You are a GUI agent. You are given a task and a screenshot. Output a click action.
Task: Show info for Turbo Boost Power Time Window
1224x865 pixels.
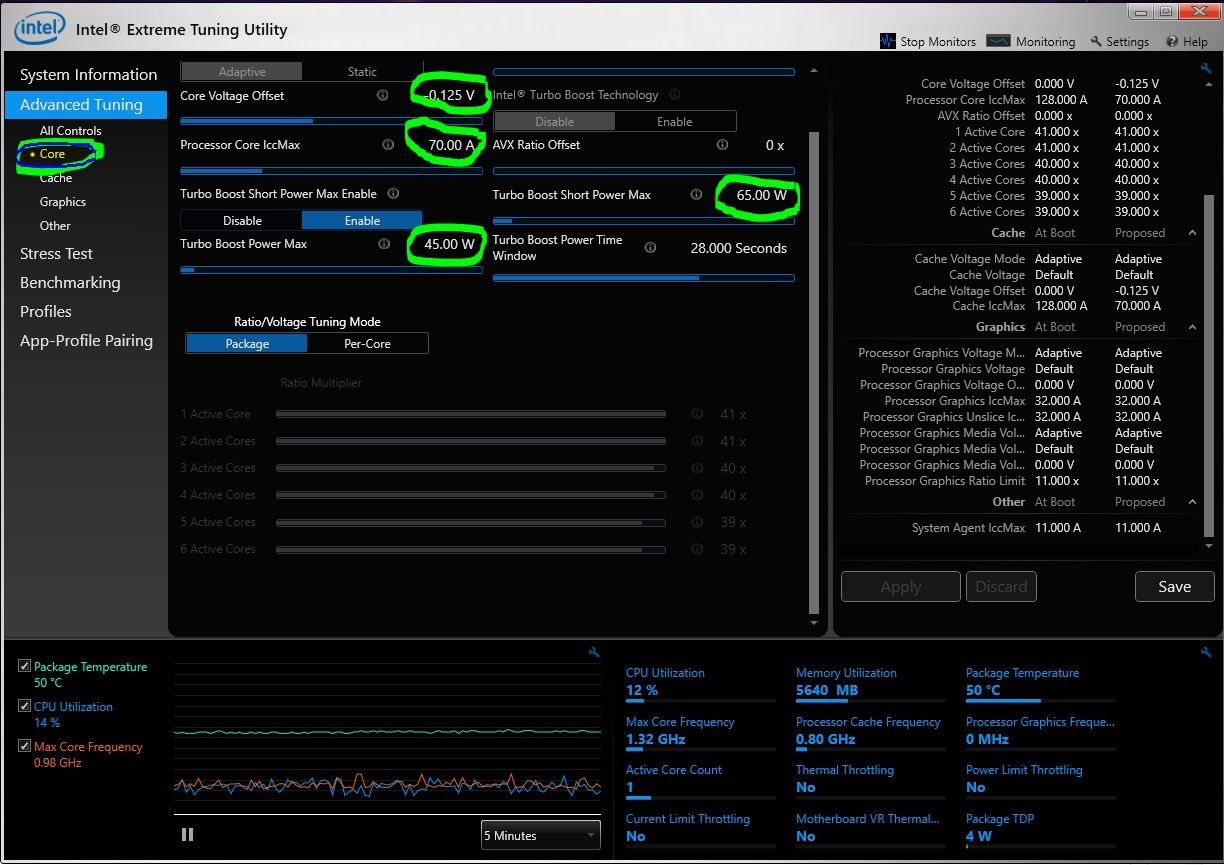[650, 247]
